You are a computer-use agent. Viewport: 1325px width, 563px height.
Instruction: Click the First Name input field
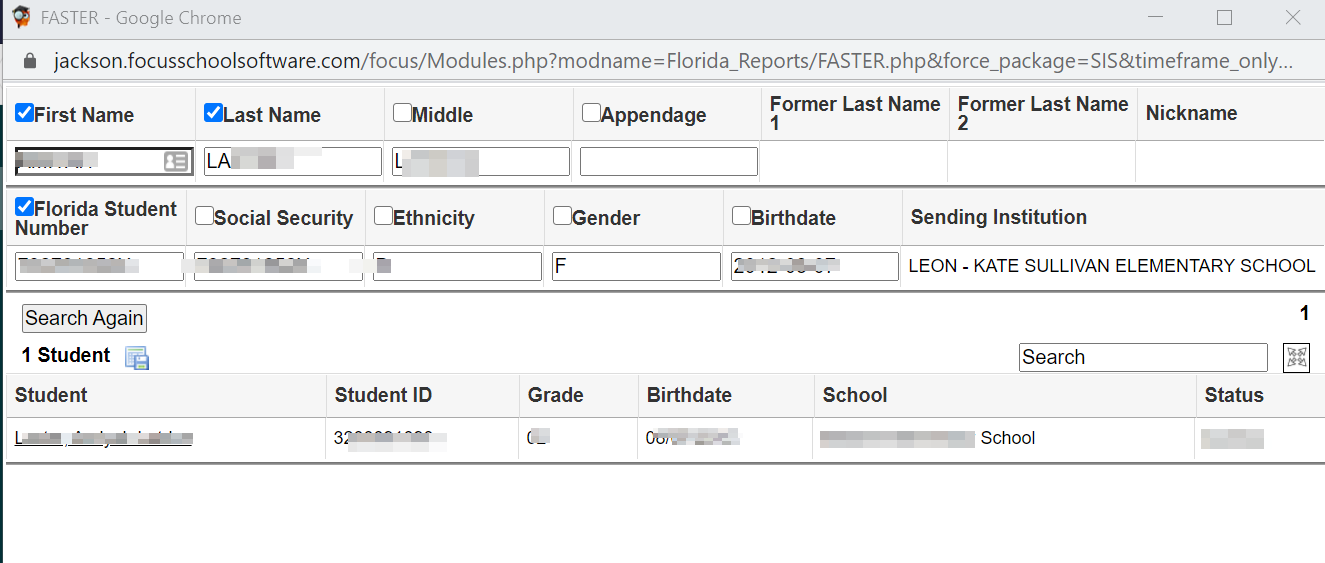(x=102, y=162)
